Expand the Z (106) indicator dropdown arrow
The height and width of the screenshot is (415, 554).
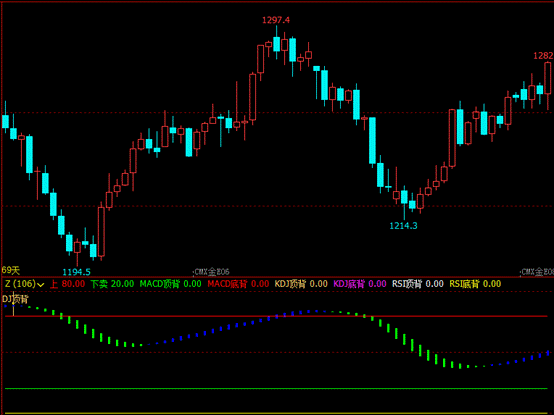tap(41, 285)
